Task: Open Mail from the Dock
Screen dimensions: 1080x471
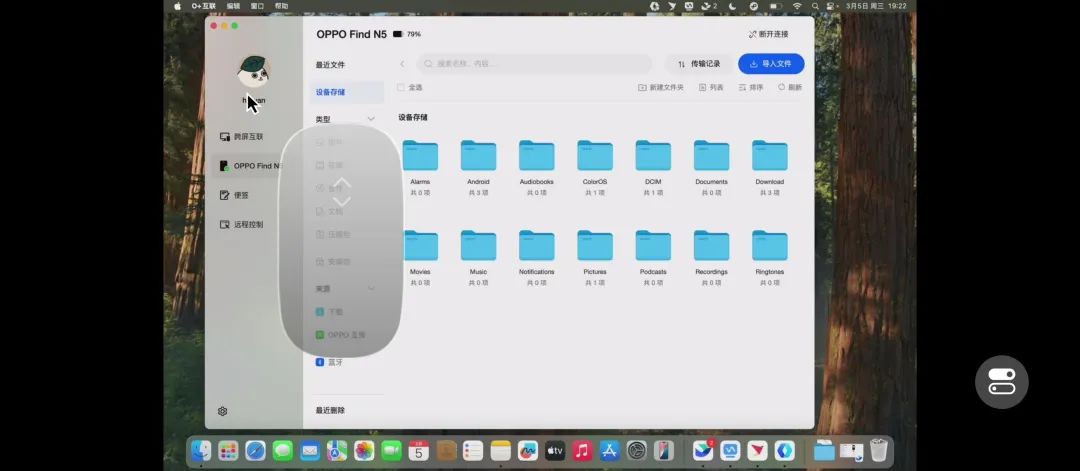Action: click(x=310, y=451)
